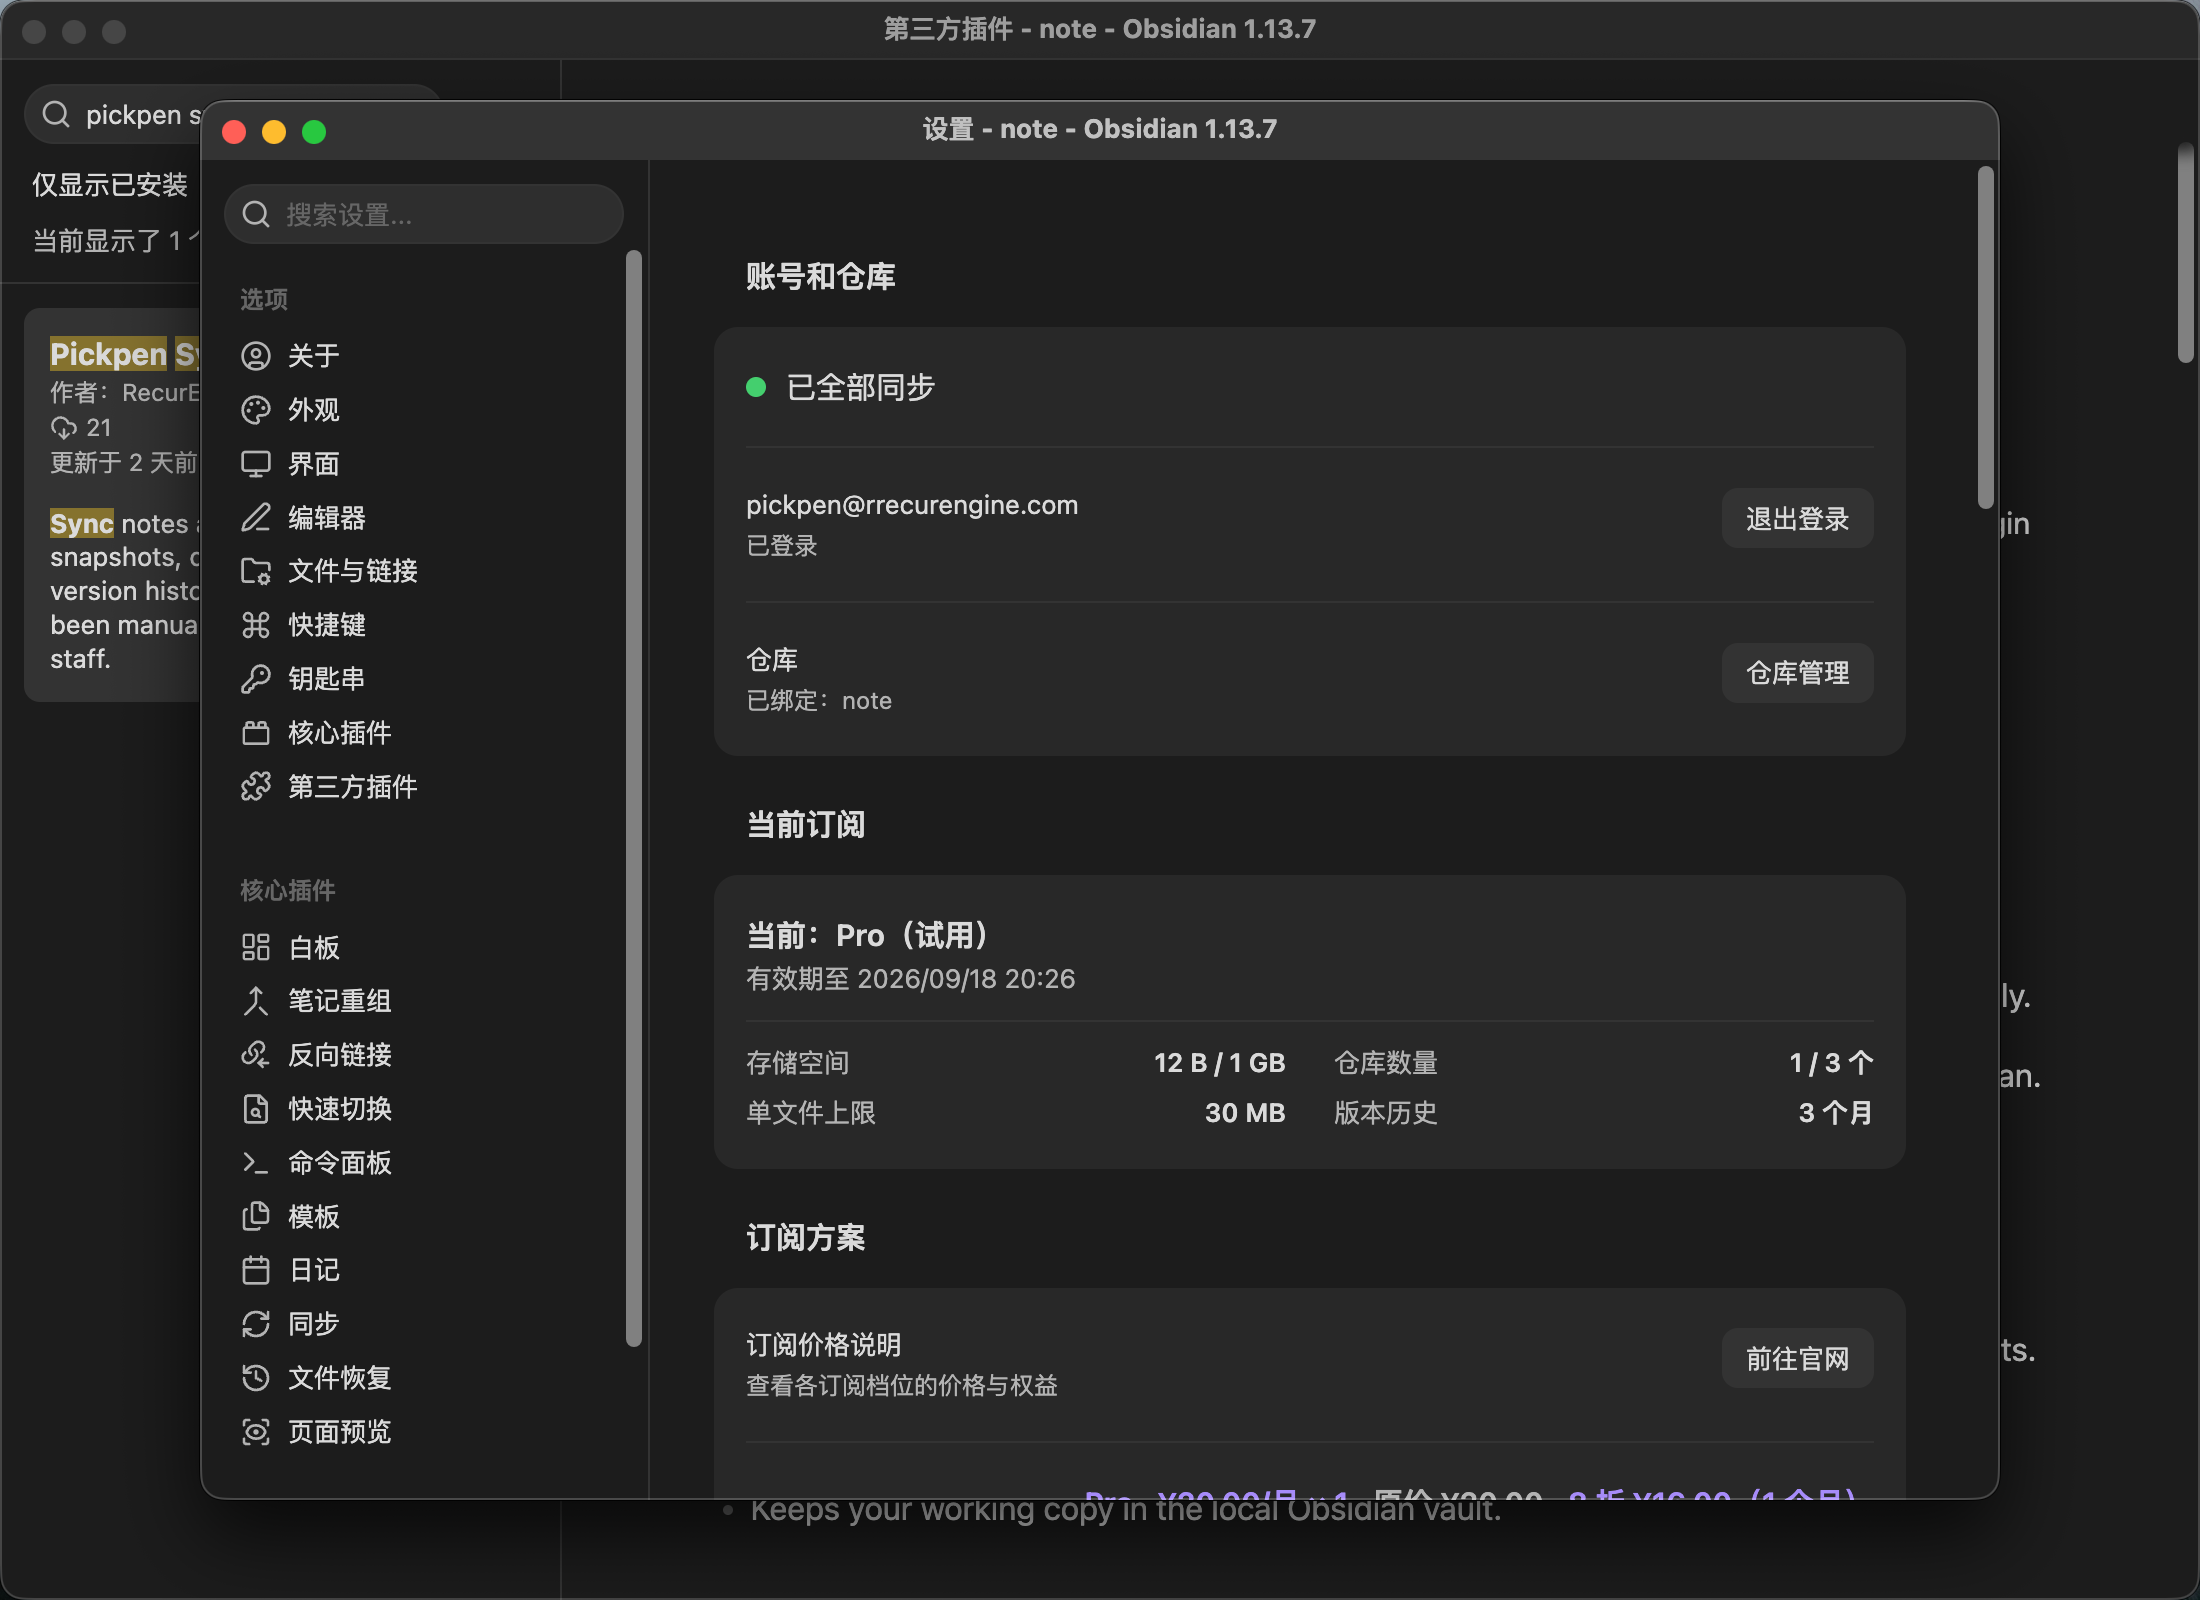Click the 快速切换 file-search icon
Screen dimensions: 2200x1600
tap(256, 1109)
